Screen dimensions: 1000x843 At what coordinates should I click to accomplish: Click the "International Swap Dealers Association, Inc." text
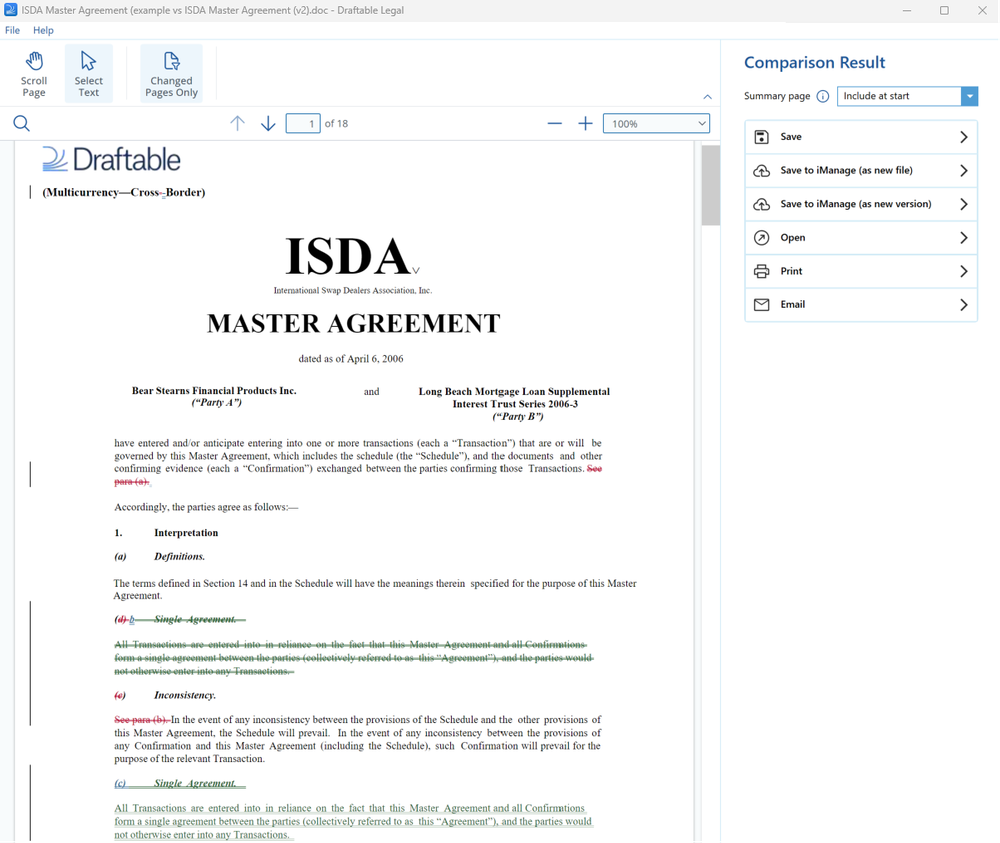coord(353,291)
